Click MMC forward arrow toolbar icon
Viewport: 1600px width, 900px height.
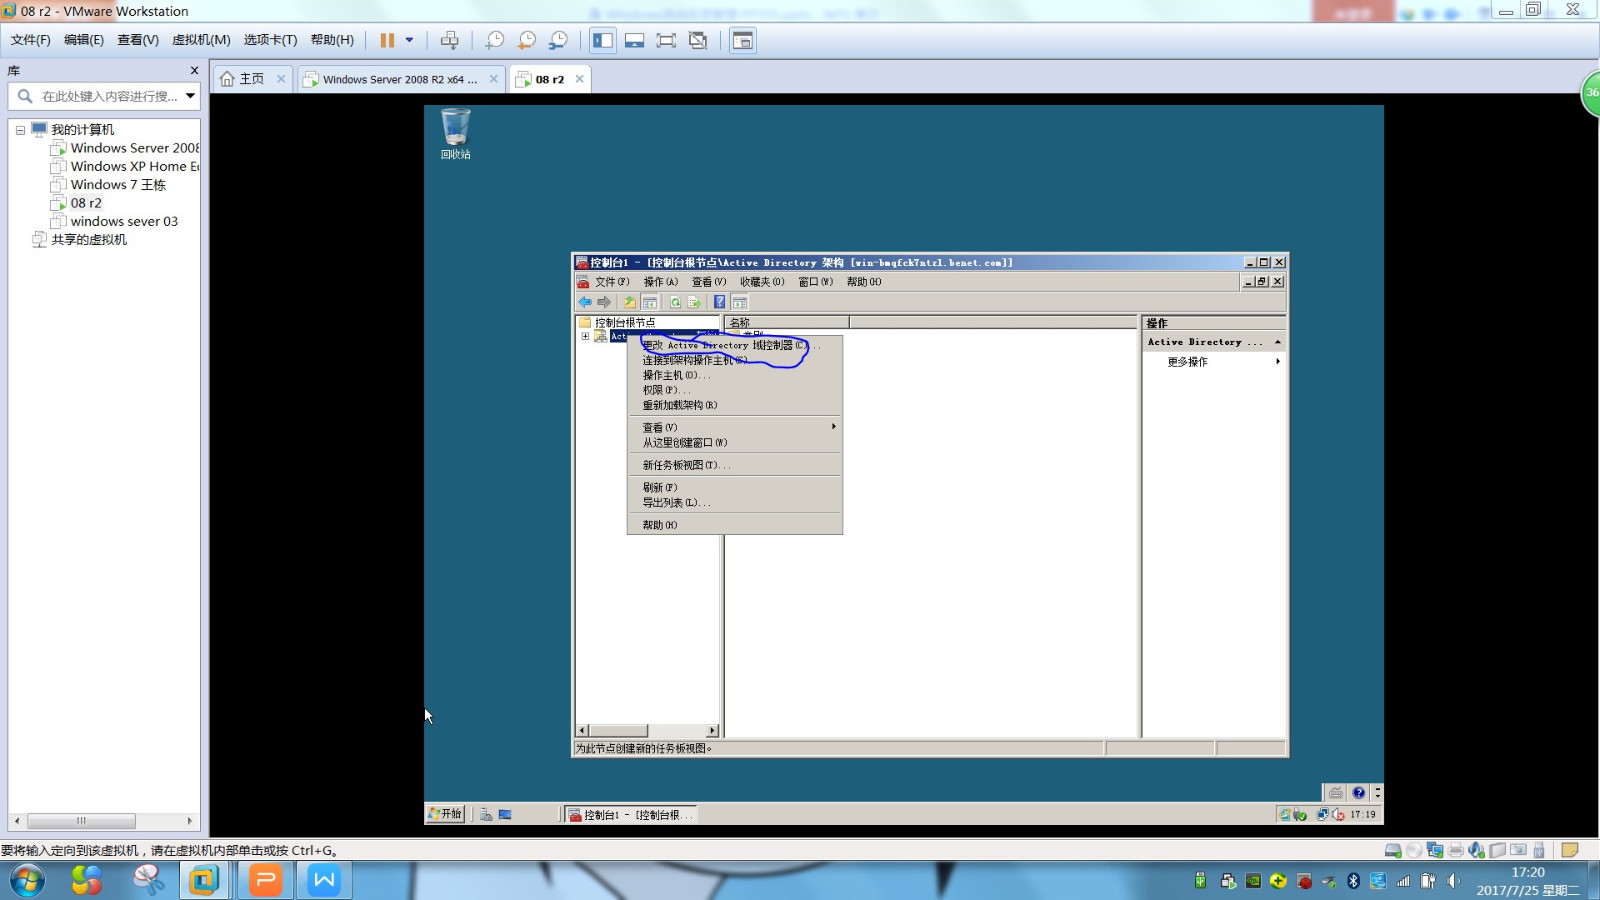(604, 302)
